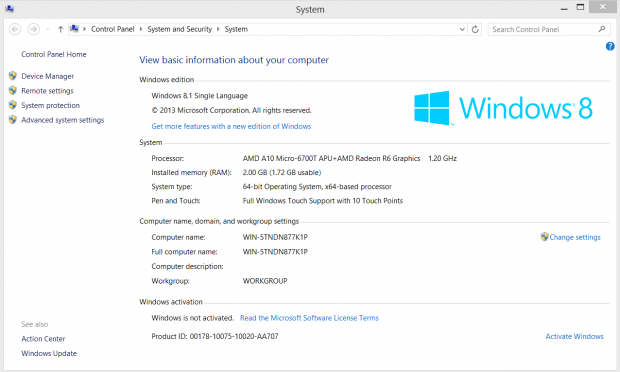Click 'Full Windows Touch Support with 10 Touch Points'
The image size is (620, 372).
(323, 201)
